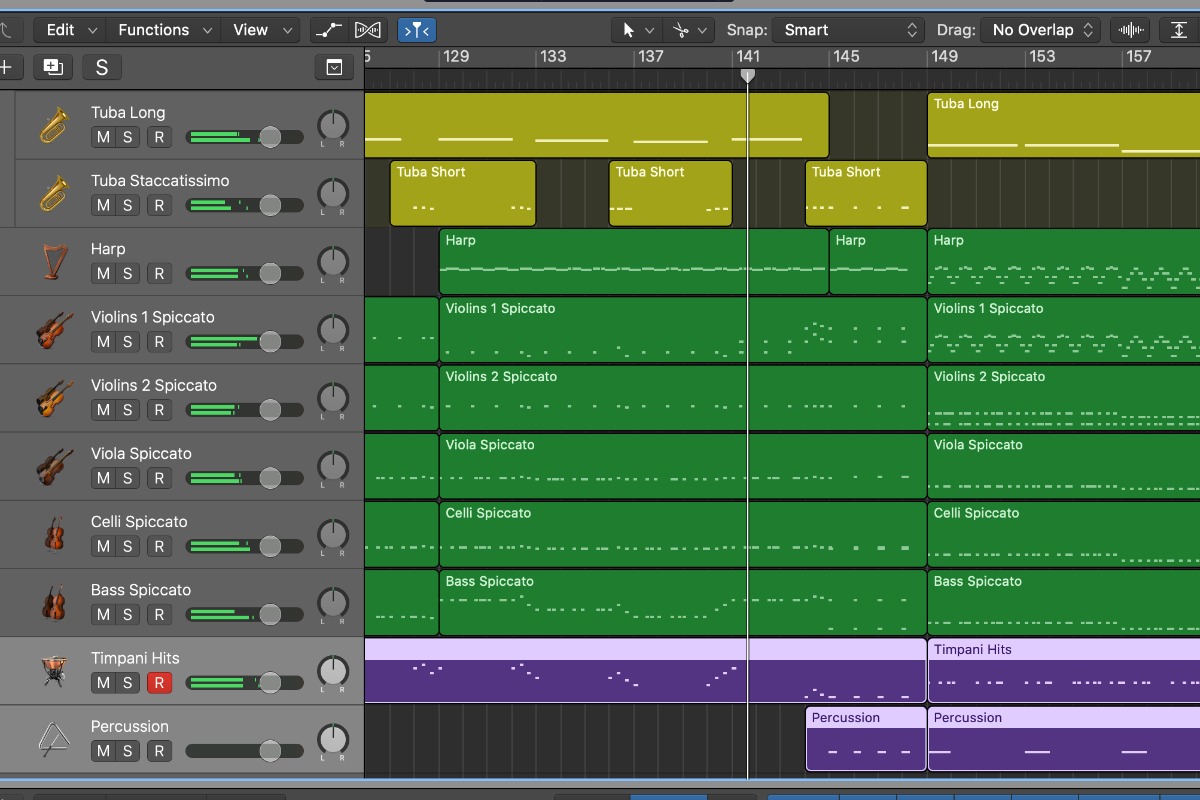Open the Drag mode No Overlap dropdown
This screenshot has height=800, width=1200.
point(1040,30)
